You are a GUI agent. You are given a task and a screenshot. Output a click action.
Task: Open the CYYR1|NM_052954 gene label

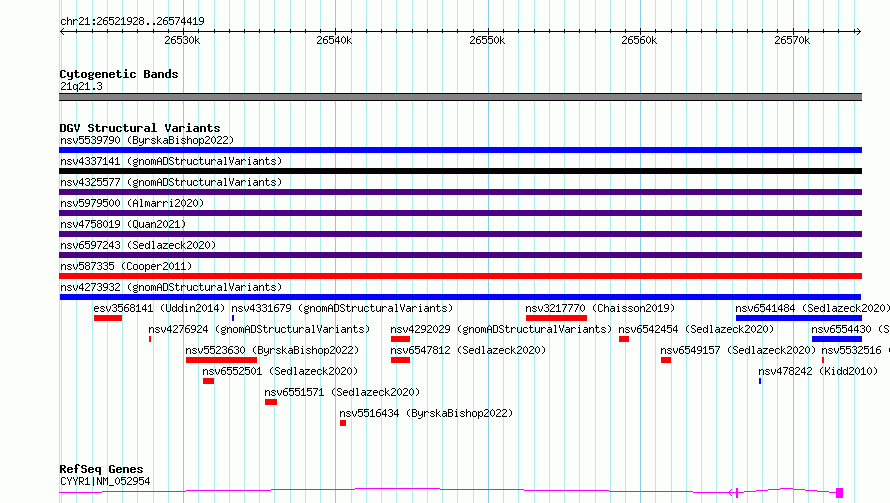(105, 481)
